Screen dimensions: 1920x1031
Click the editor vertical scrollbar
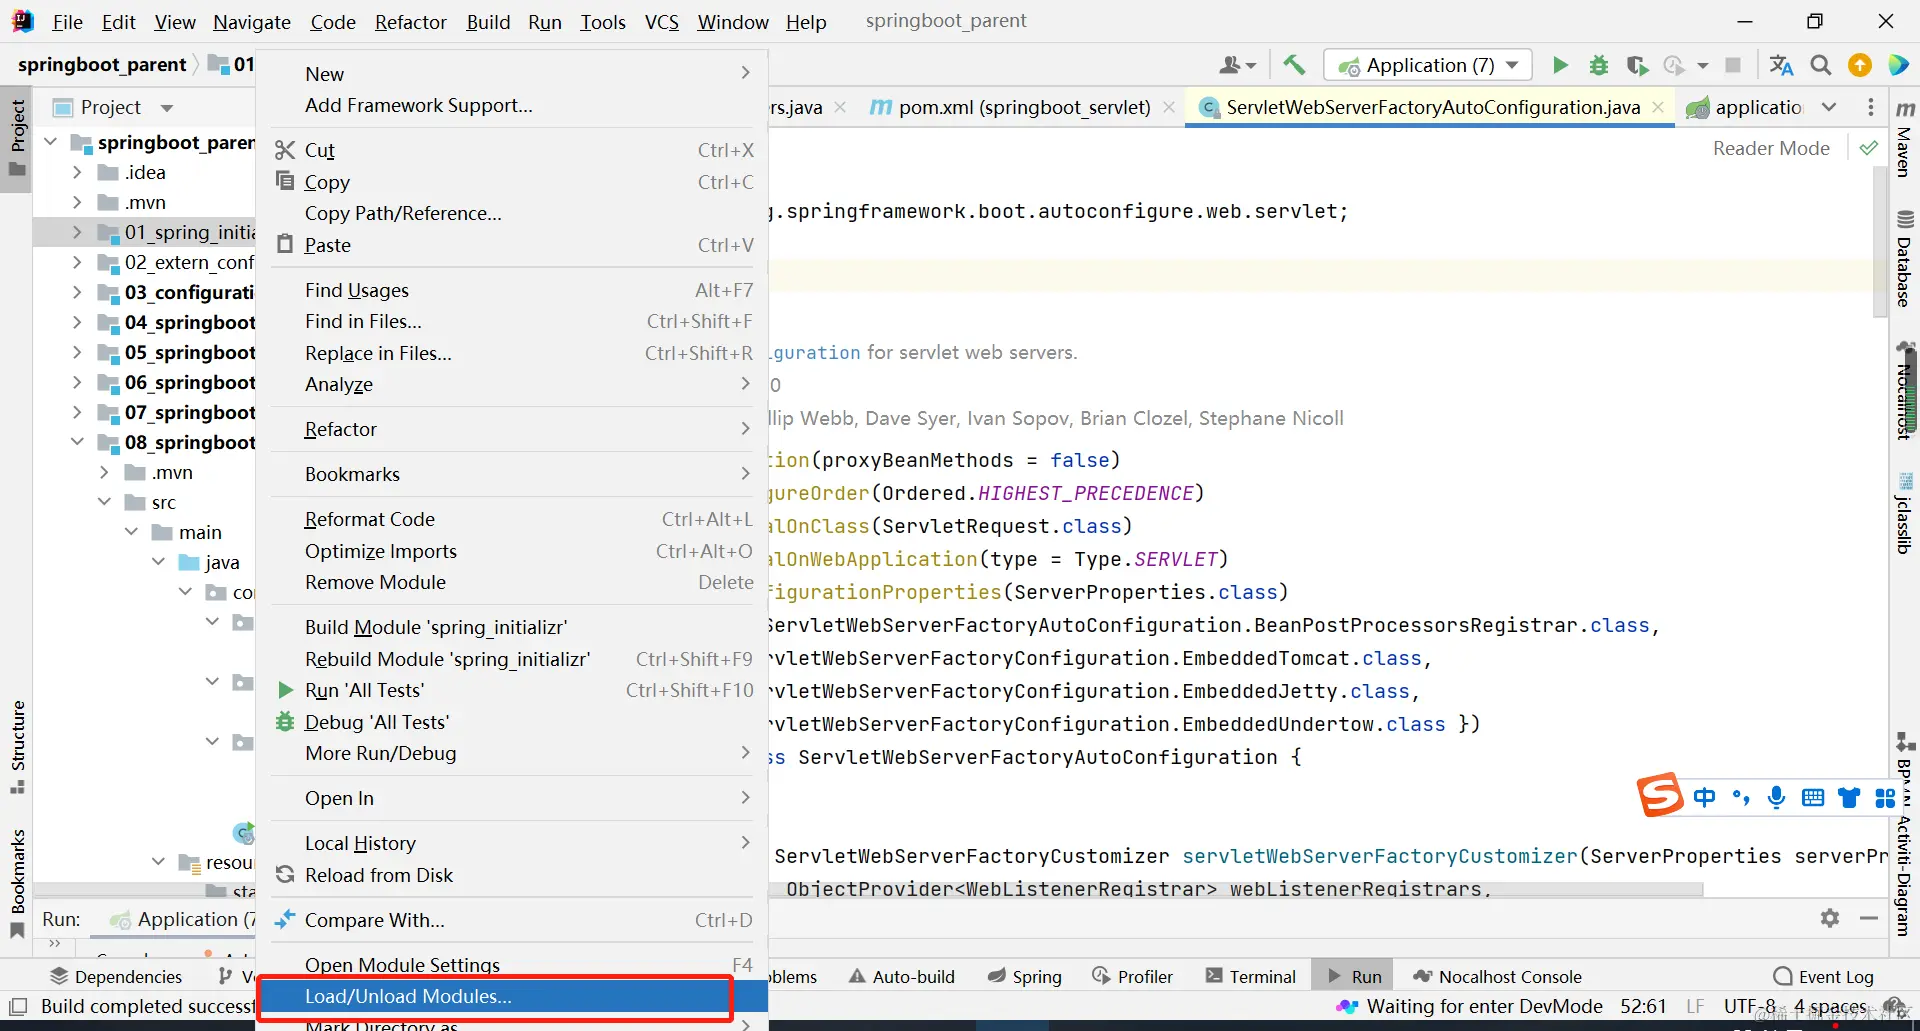tap(1880, 240)
